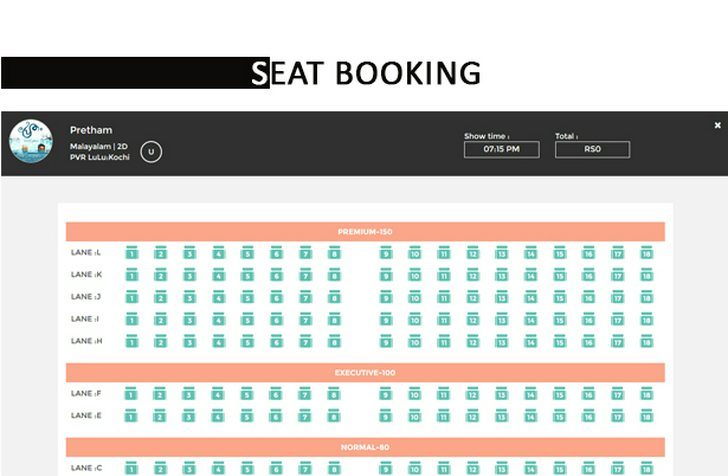Click the U certificate rating badge

pyautogui.click(x=151, y=151)
